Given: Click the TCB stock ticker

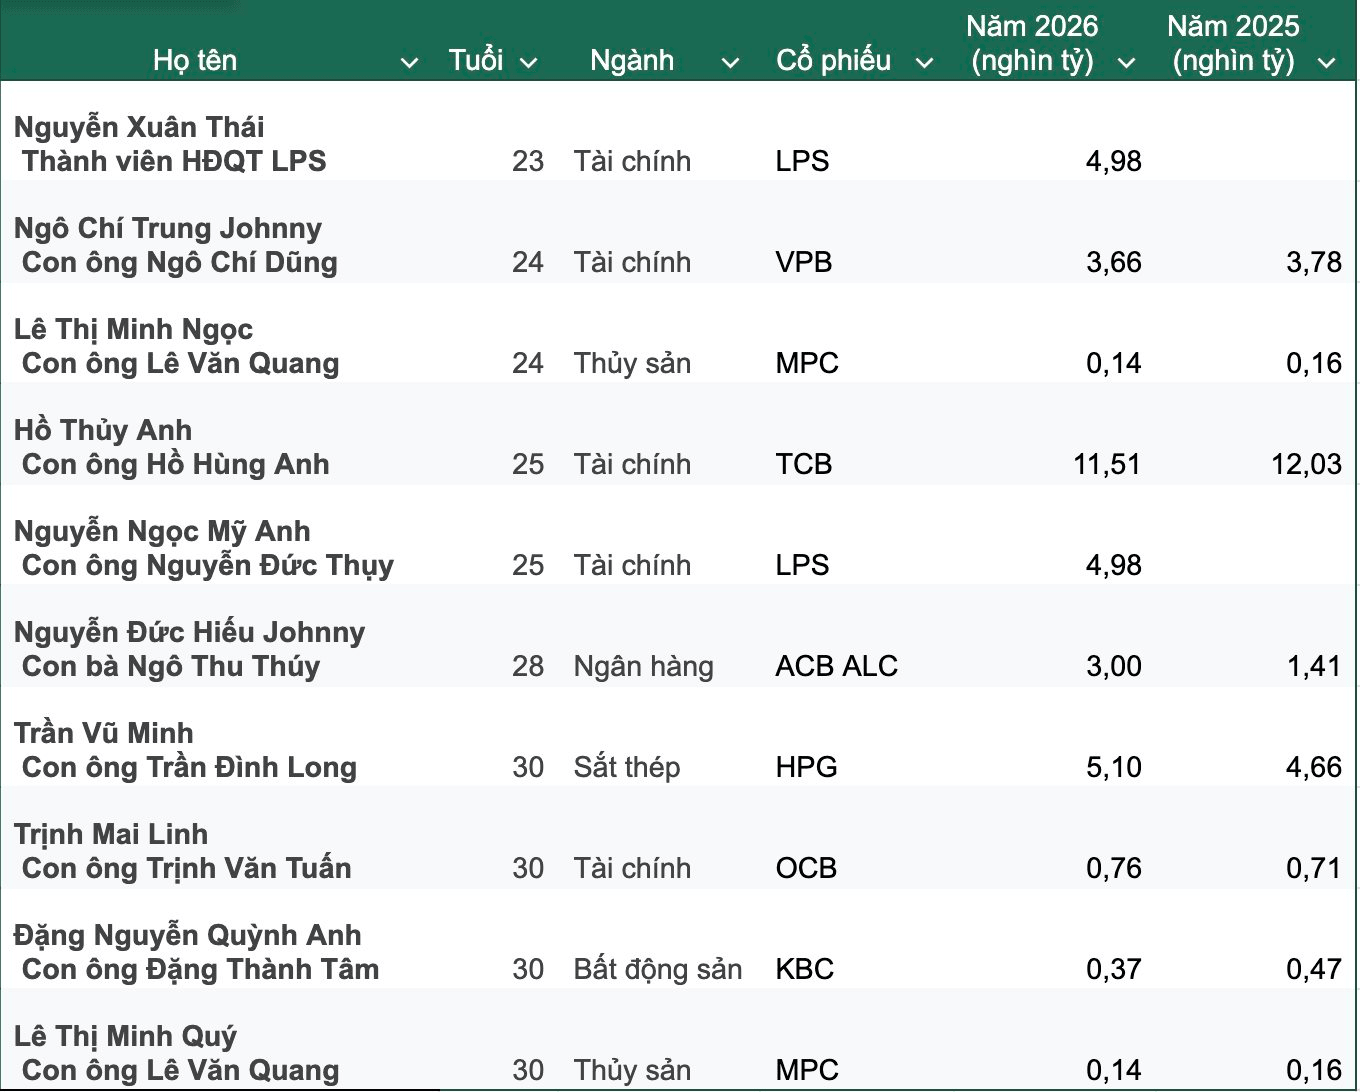Looking at the screenshot, I should coord(804,464).
